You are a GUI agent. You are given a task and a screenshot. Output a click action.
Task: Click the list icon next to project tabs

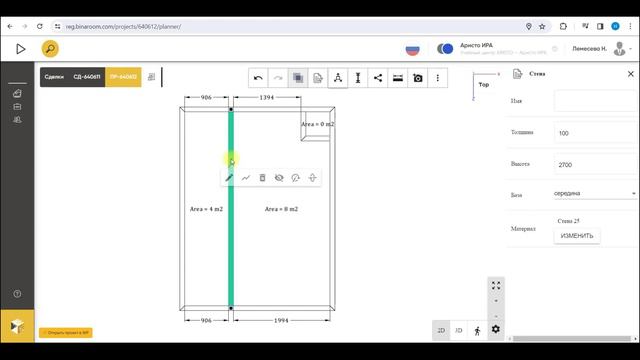pos(151,77)
